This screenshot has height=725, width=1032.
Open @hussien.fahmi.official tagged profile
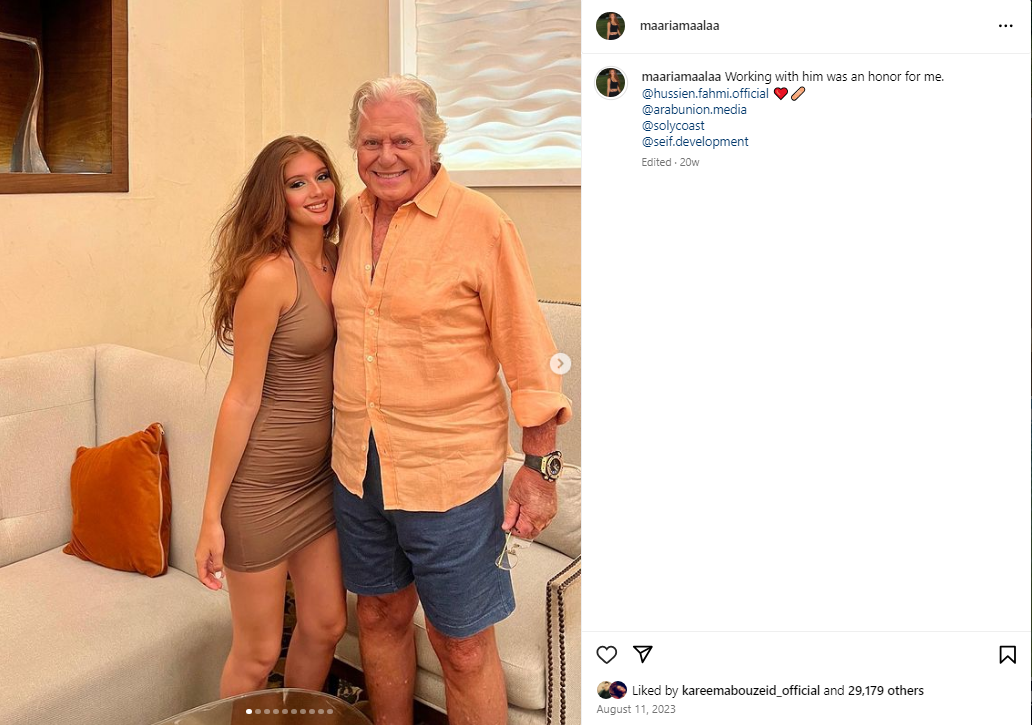(x=705, y=93)
